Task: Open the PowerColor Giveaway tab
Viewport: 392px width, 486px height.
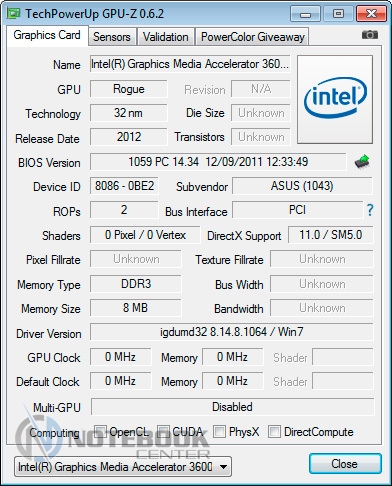Action: (x=253, y=37)
